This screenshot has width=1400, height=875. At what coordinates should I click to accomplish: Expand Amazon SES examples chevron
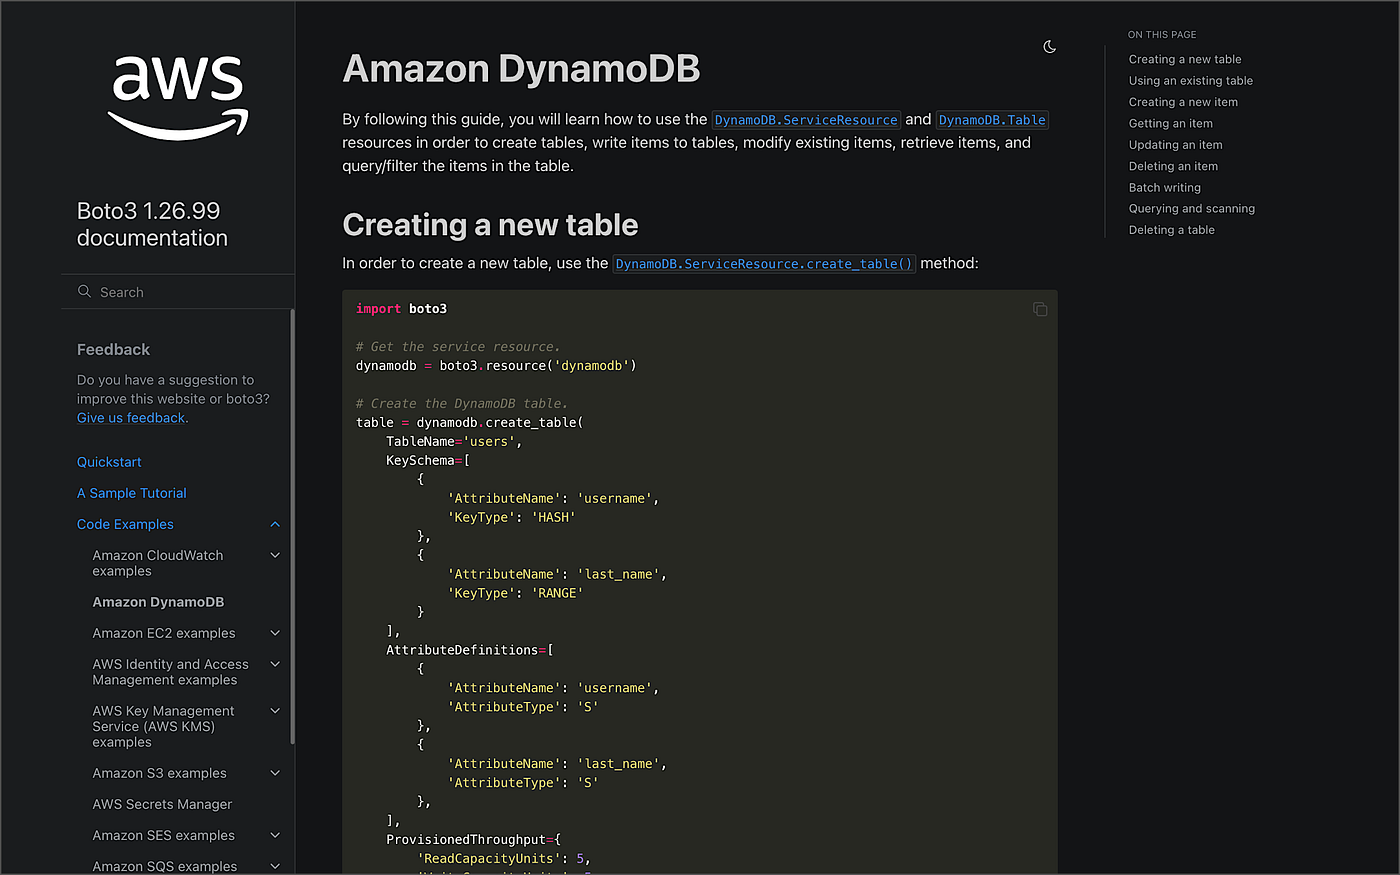pos(275,835)
